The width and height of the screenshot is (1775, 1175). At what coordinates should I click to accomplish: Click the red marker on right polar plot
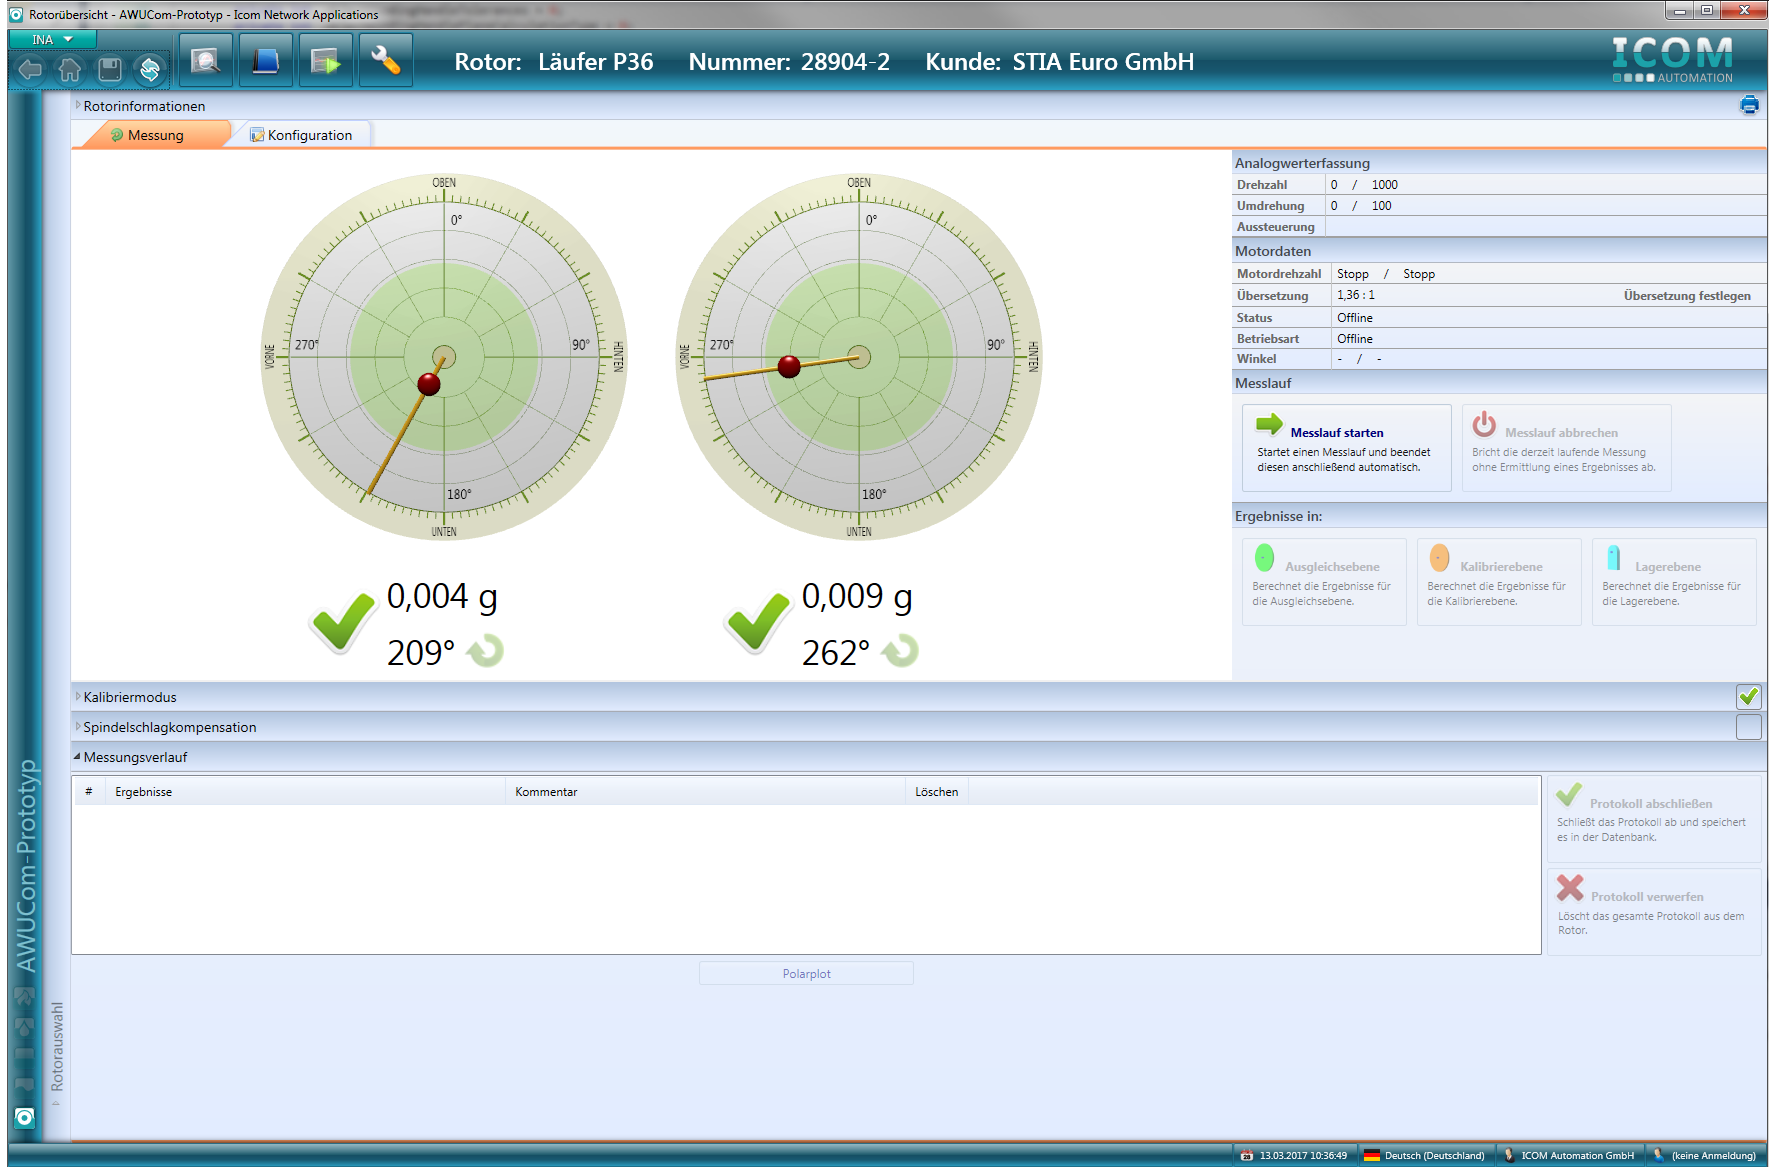click(x=789, y=366)
